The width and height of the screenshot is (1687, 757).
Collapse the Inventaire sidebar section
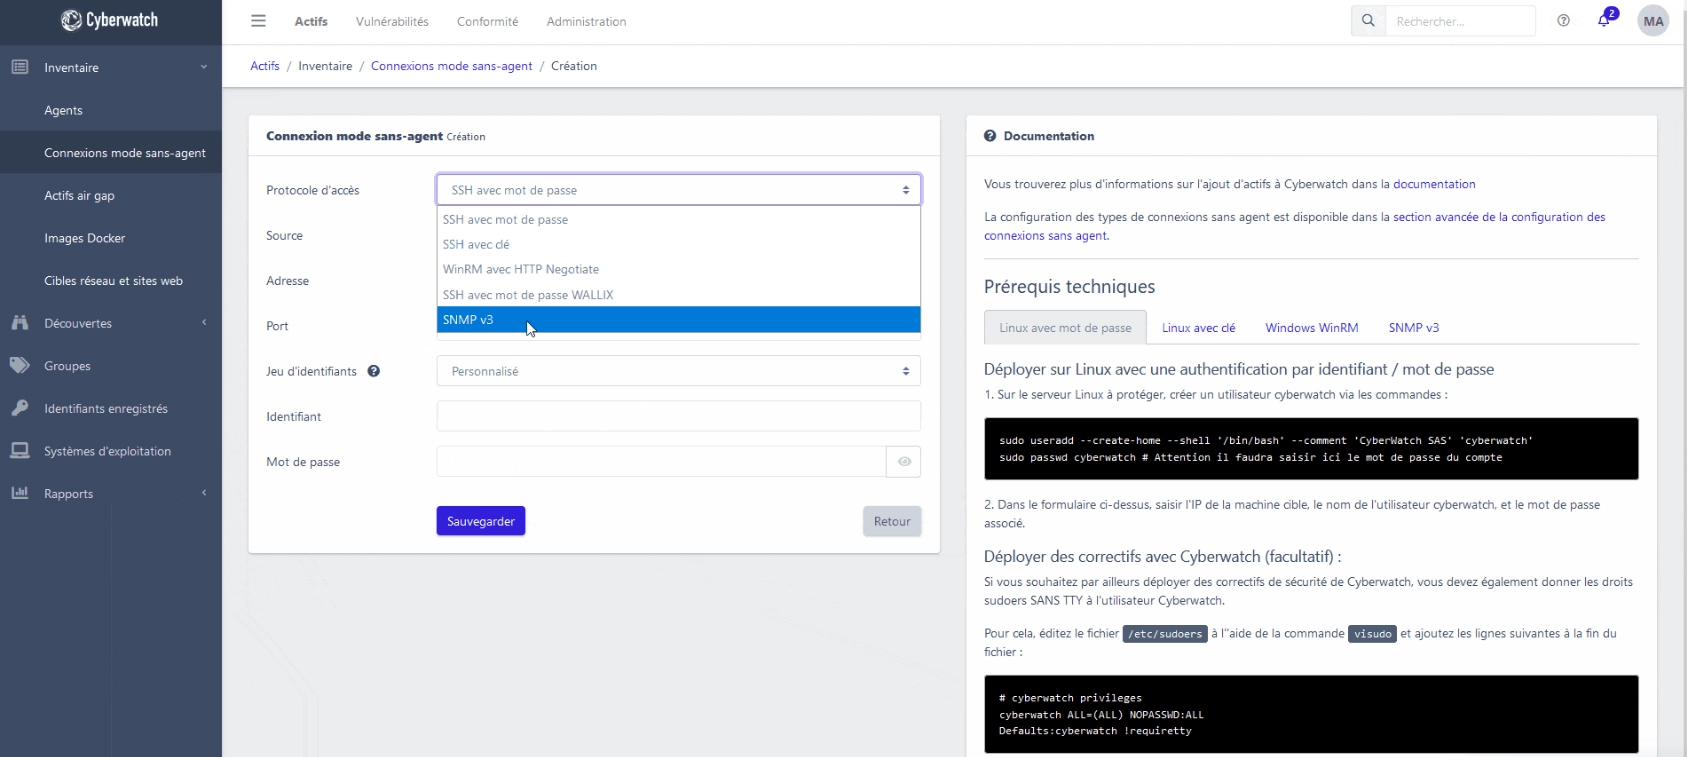(x=204, y=67)
